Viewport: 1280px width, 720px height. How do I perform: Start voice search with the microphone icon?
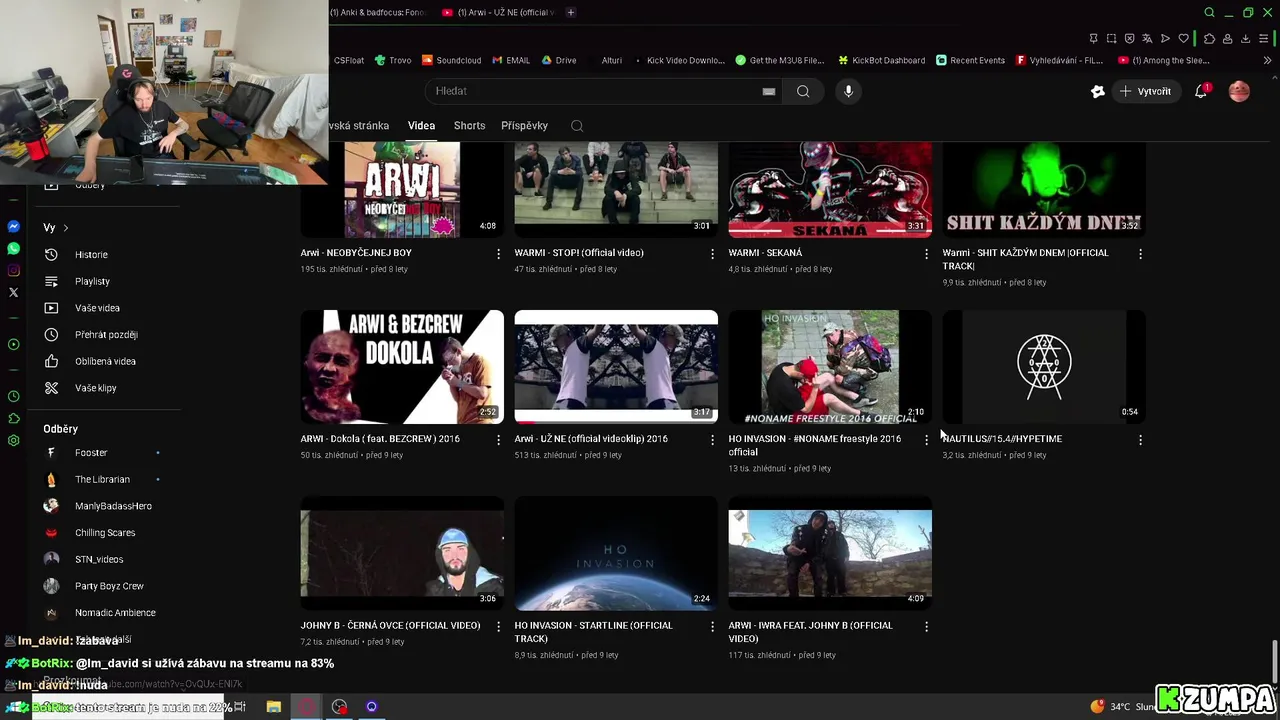tap(848, 91)
